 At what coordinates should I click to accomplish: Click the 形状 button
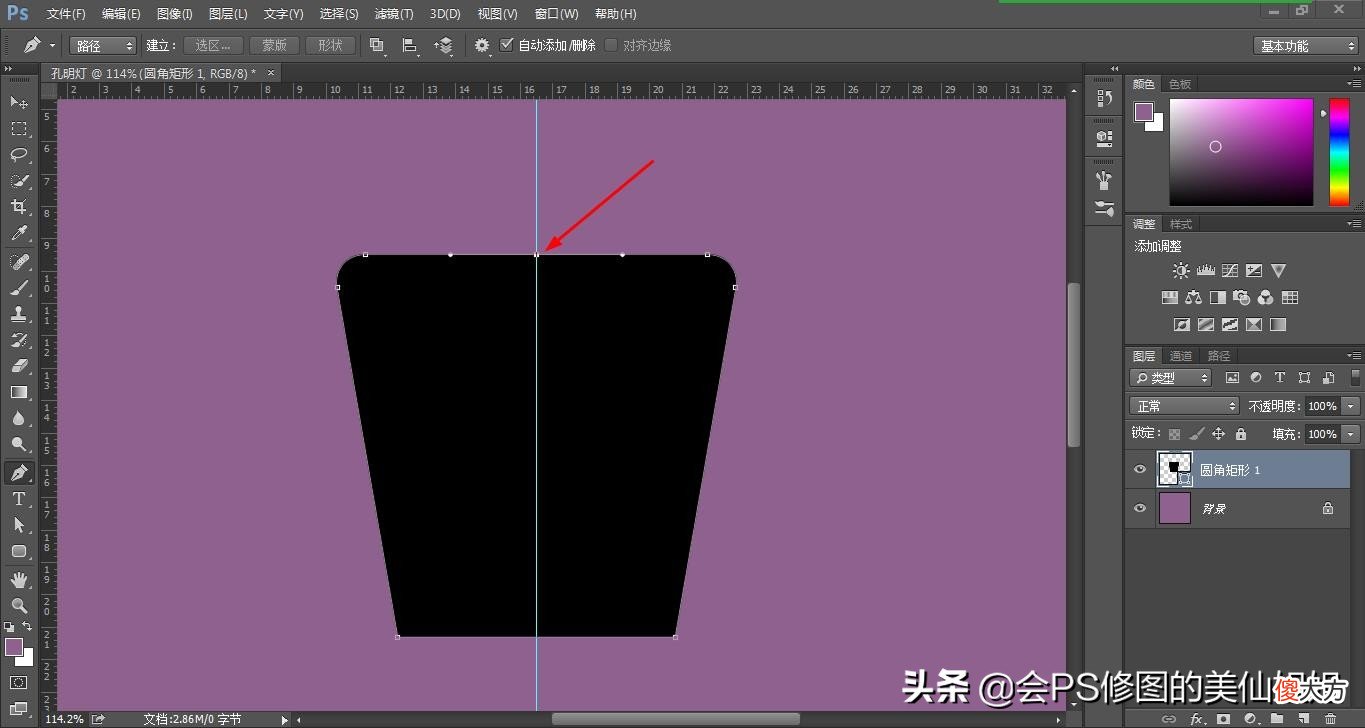330,46
